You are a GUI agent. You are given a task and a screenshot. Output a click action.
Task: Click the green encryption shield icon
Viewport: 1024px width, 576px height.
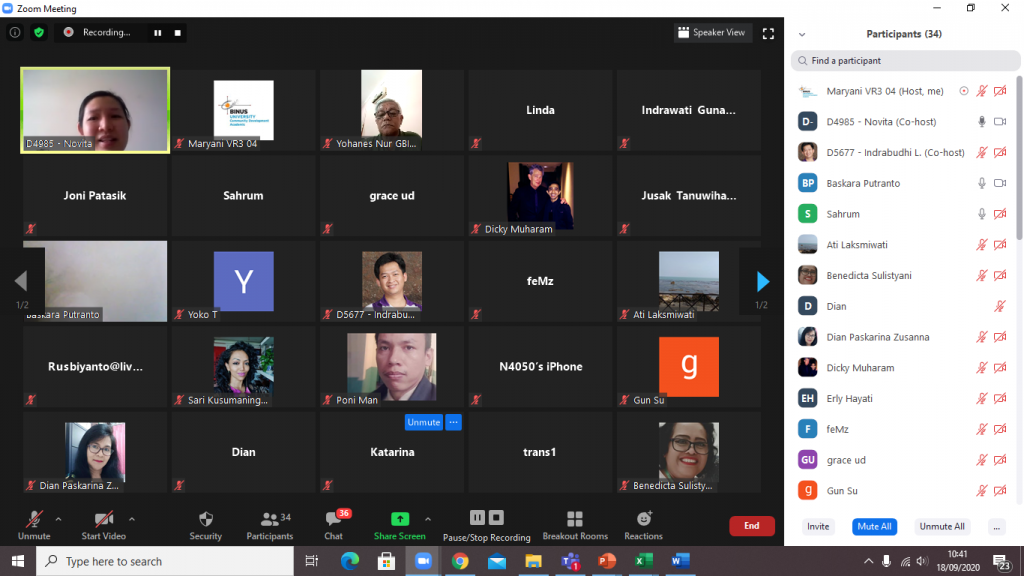[x=39, y=32]
